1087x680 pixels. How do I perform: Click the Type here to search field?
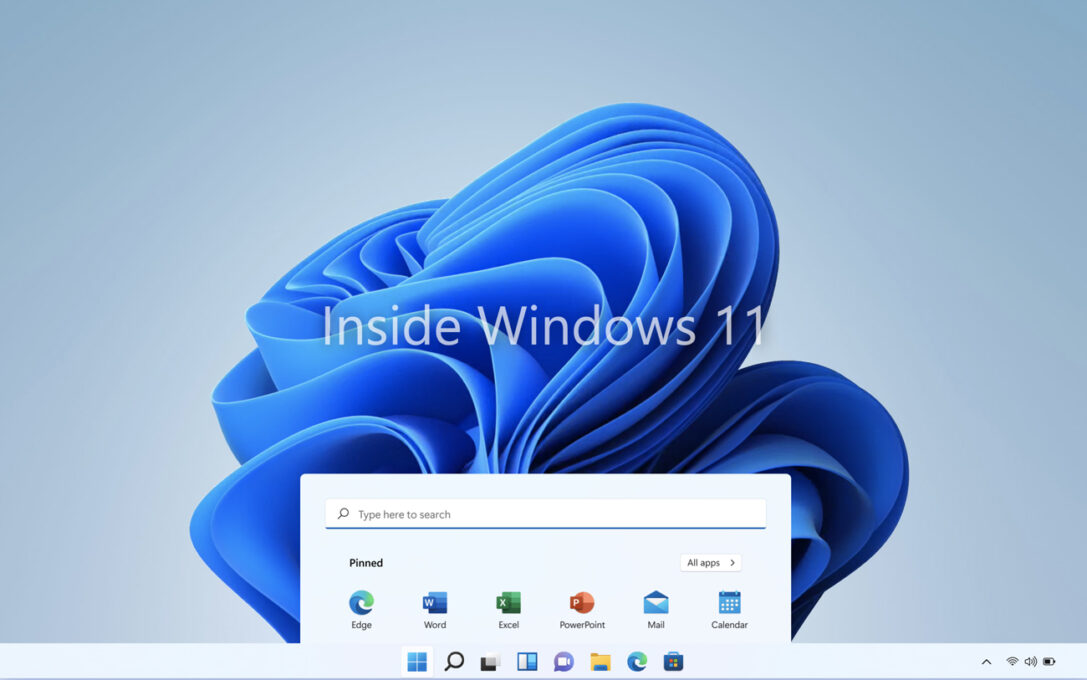[545, 514]
